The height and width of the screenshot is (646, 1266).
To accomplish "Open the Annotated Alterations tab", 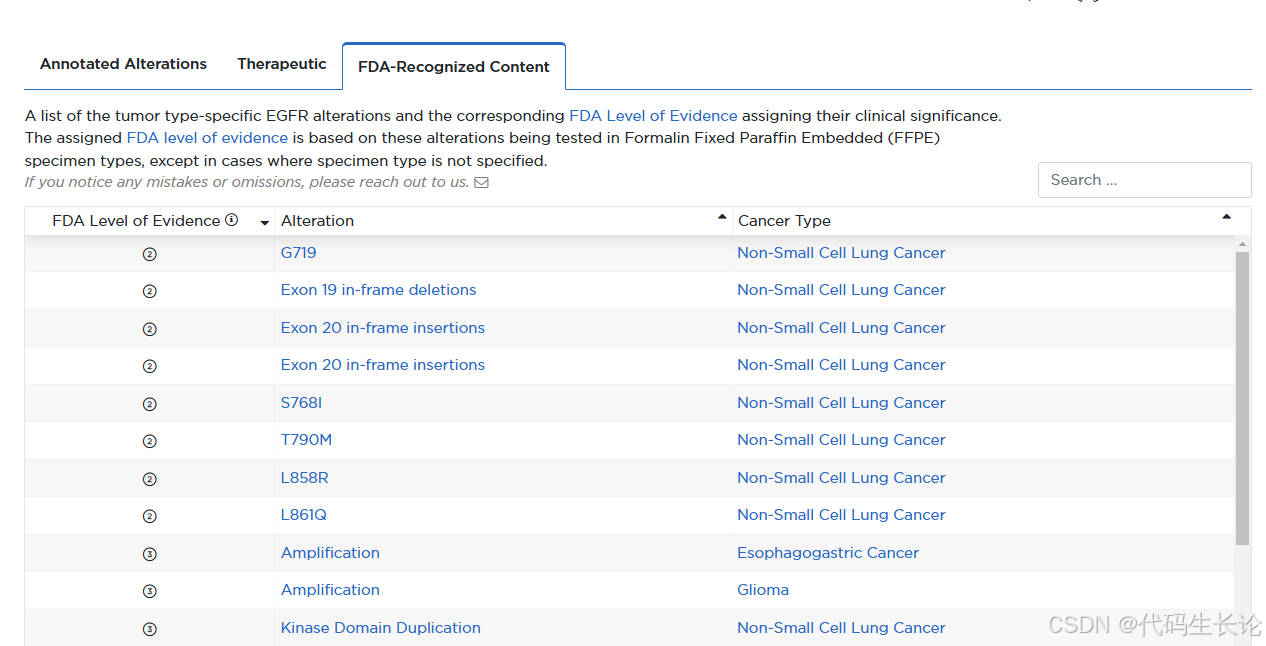I will click(123, 64).
